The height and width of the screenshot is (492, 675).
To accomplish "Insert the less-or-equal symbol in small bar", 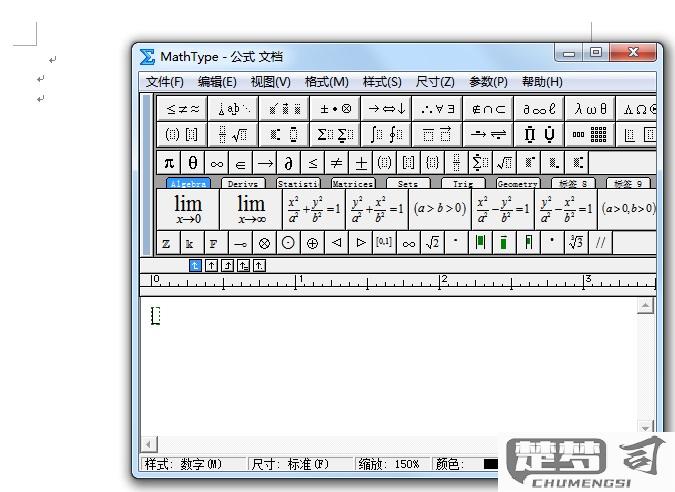I will click(313, 163).
